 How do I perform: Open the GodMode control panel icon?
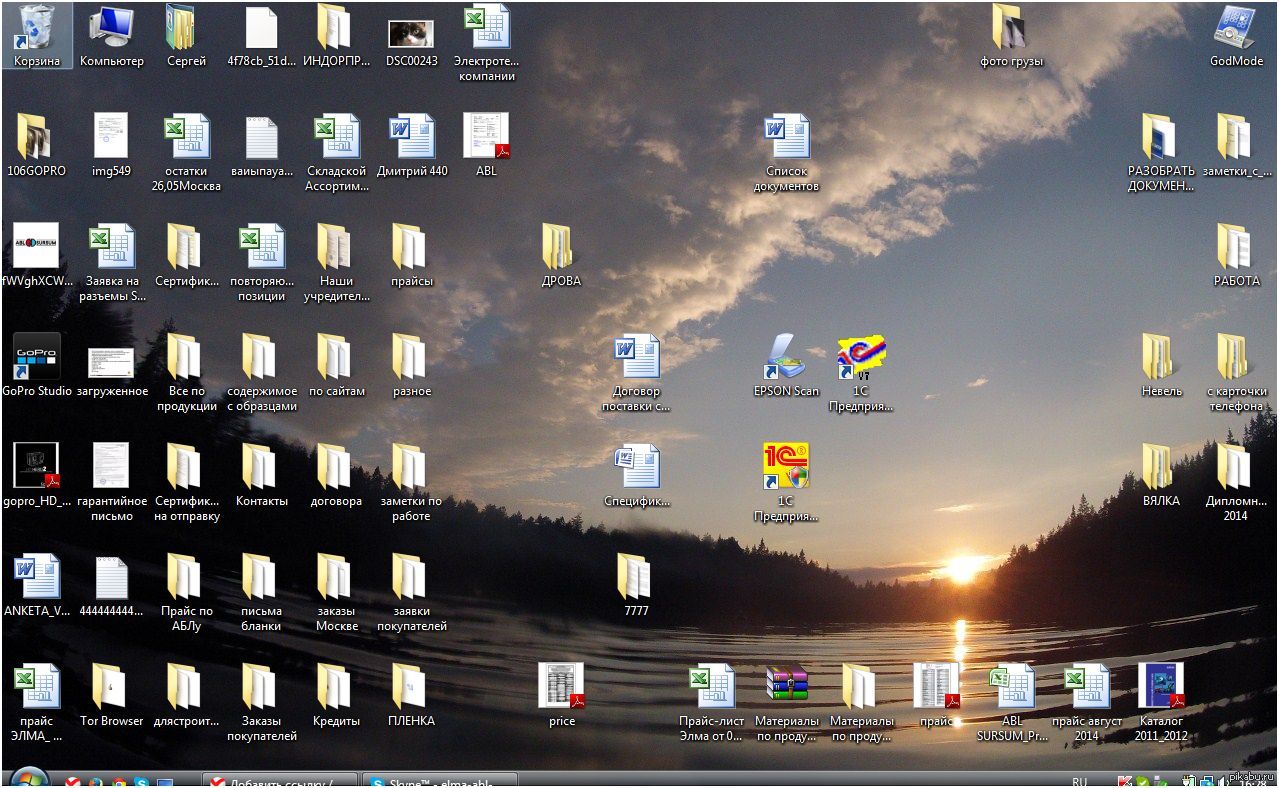[1236, 30]
